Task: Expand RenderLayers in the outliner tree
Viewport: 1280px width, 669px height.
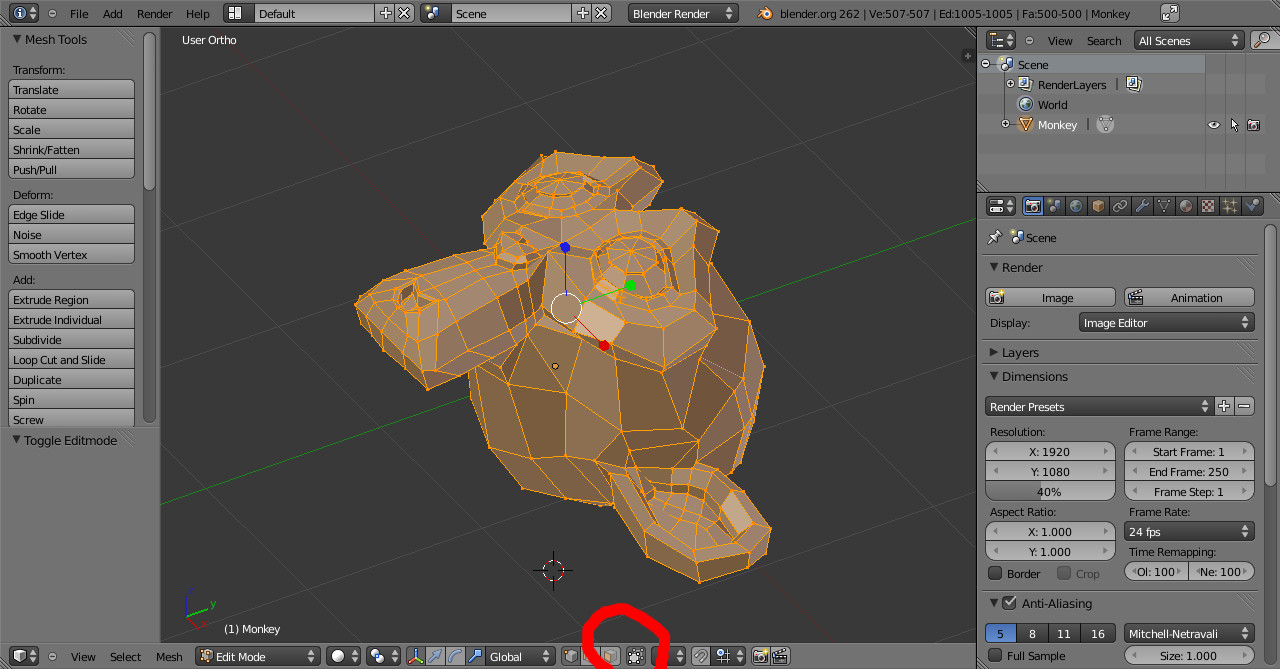Action: coord(1010,84)
